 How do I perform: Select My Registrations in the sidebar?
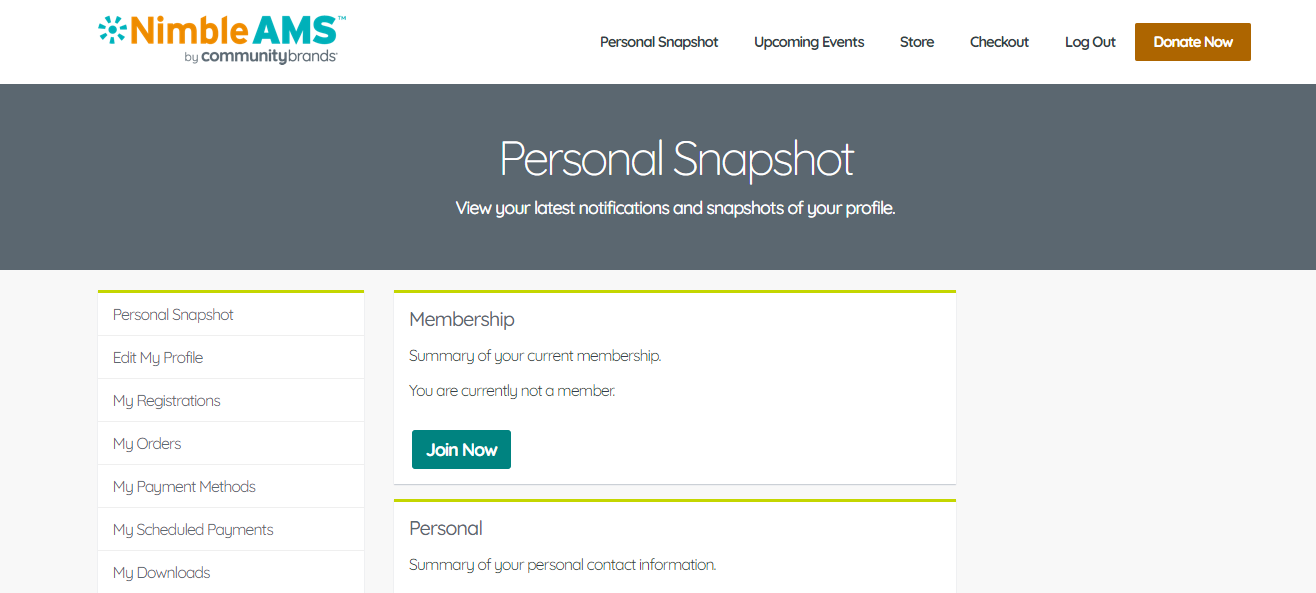pyautogui.click(x=166, y=401)
